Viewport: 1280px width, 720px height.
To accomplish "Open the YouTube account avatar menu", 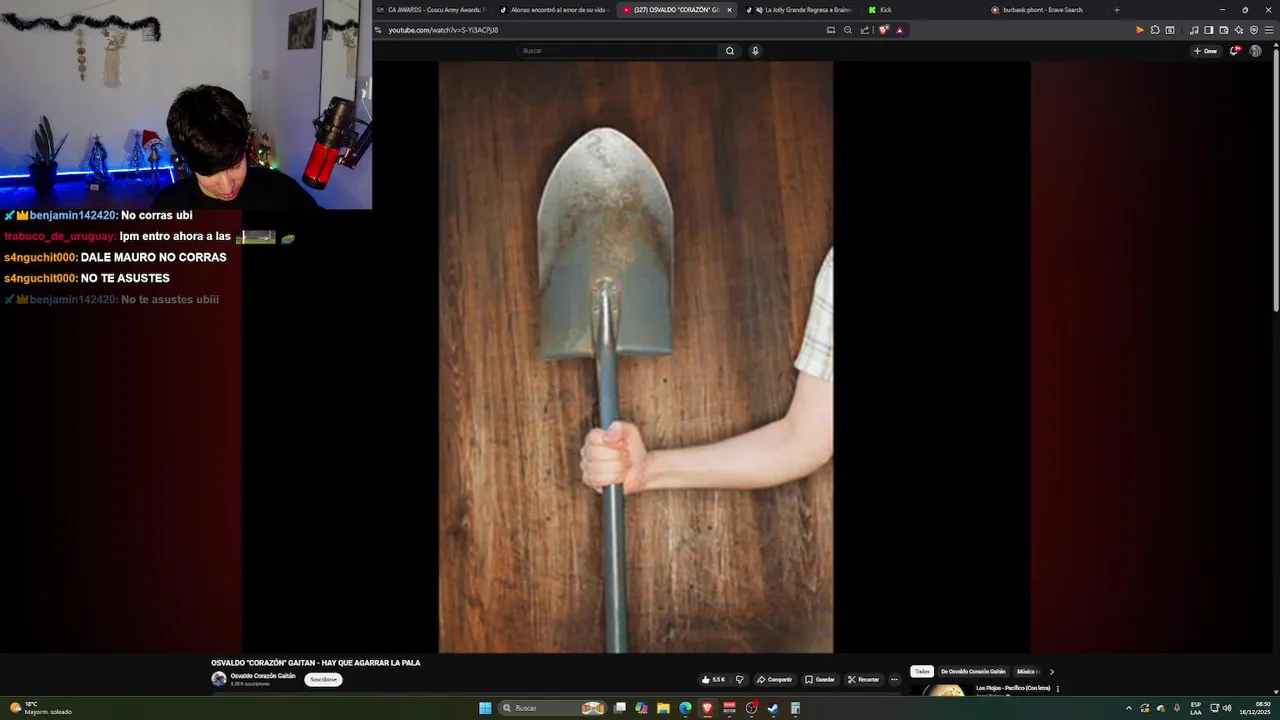I will pyautogui.click(x=1256, y=51).
